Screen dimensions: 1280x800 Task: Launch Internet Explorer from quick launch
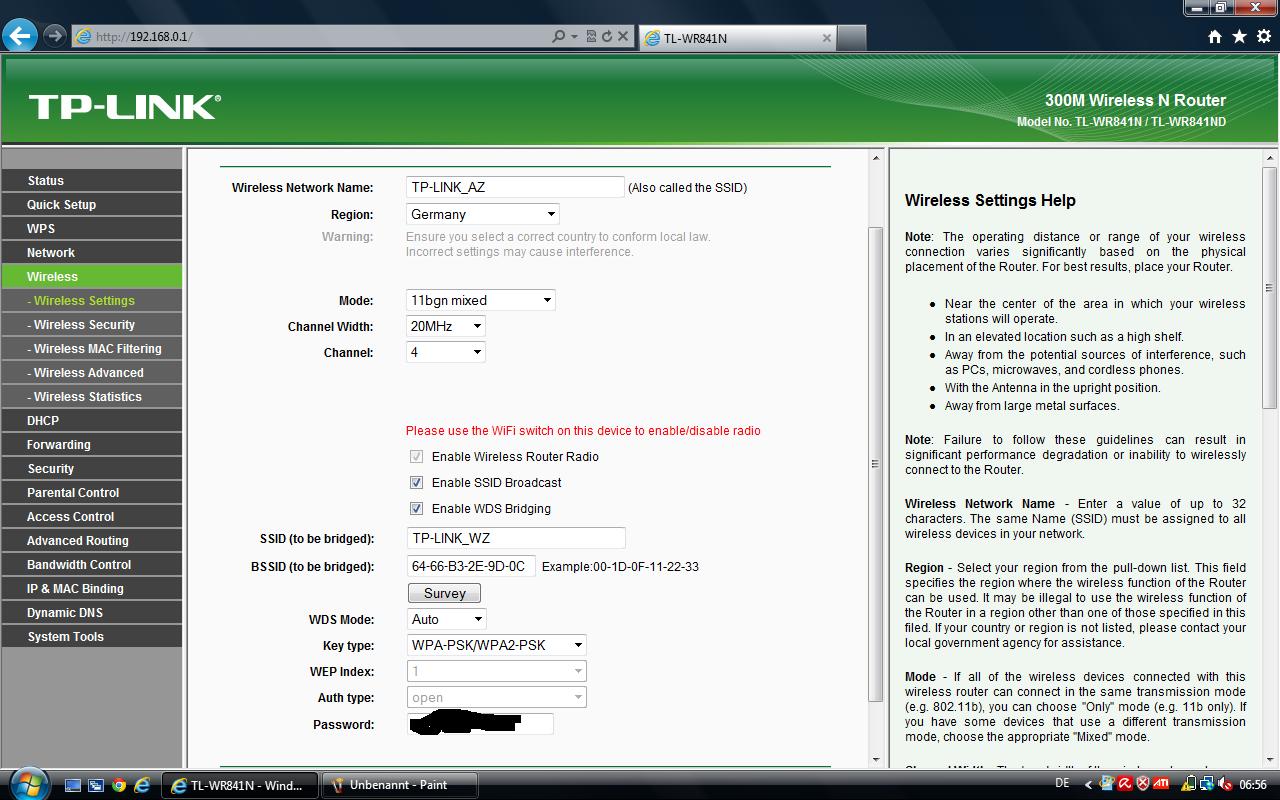pos(142,785)
